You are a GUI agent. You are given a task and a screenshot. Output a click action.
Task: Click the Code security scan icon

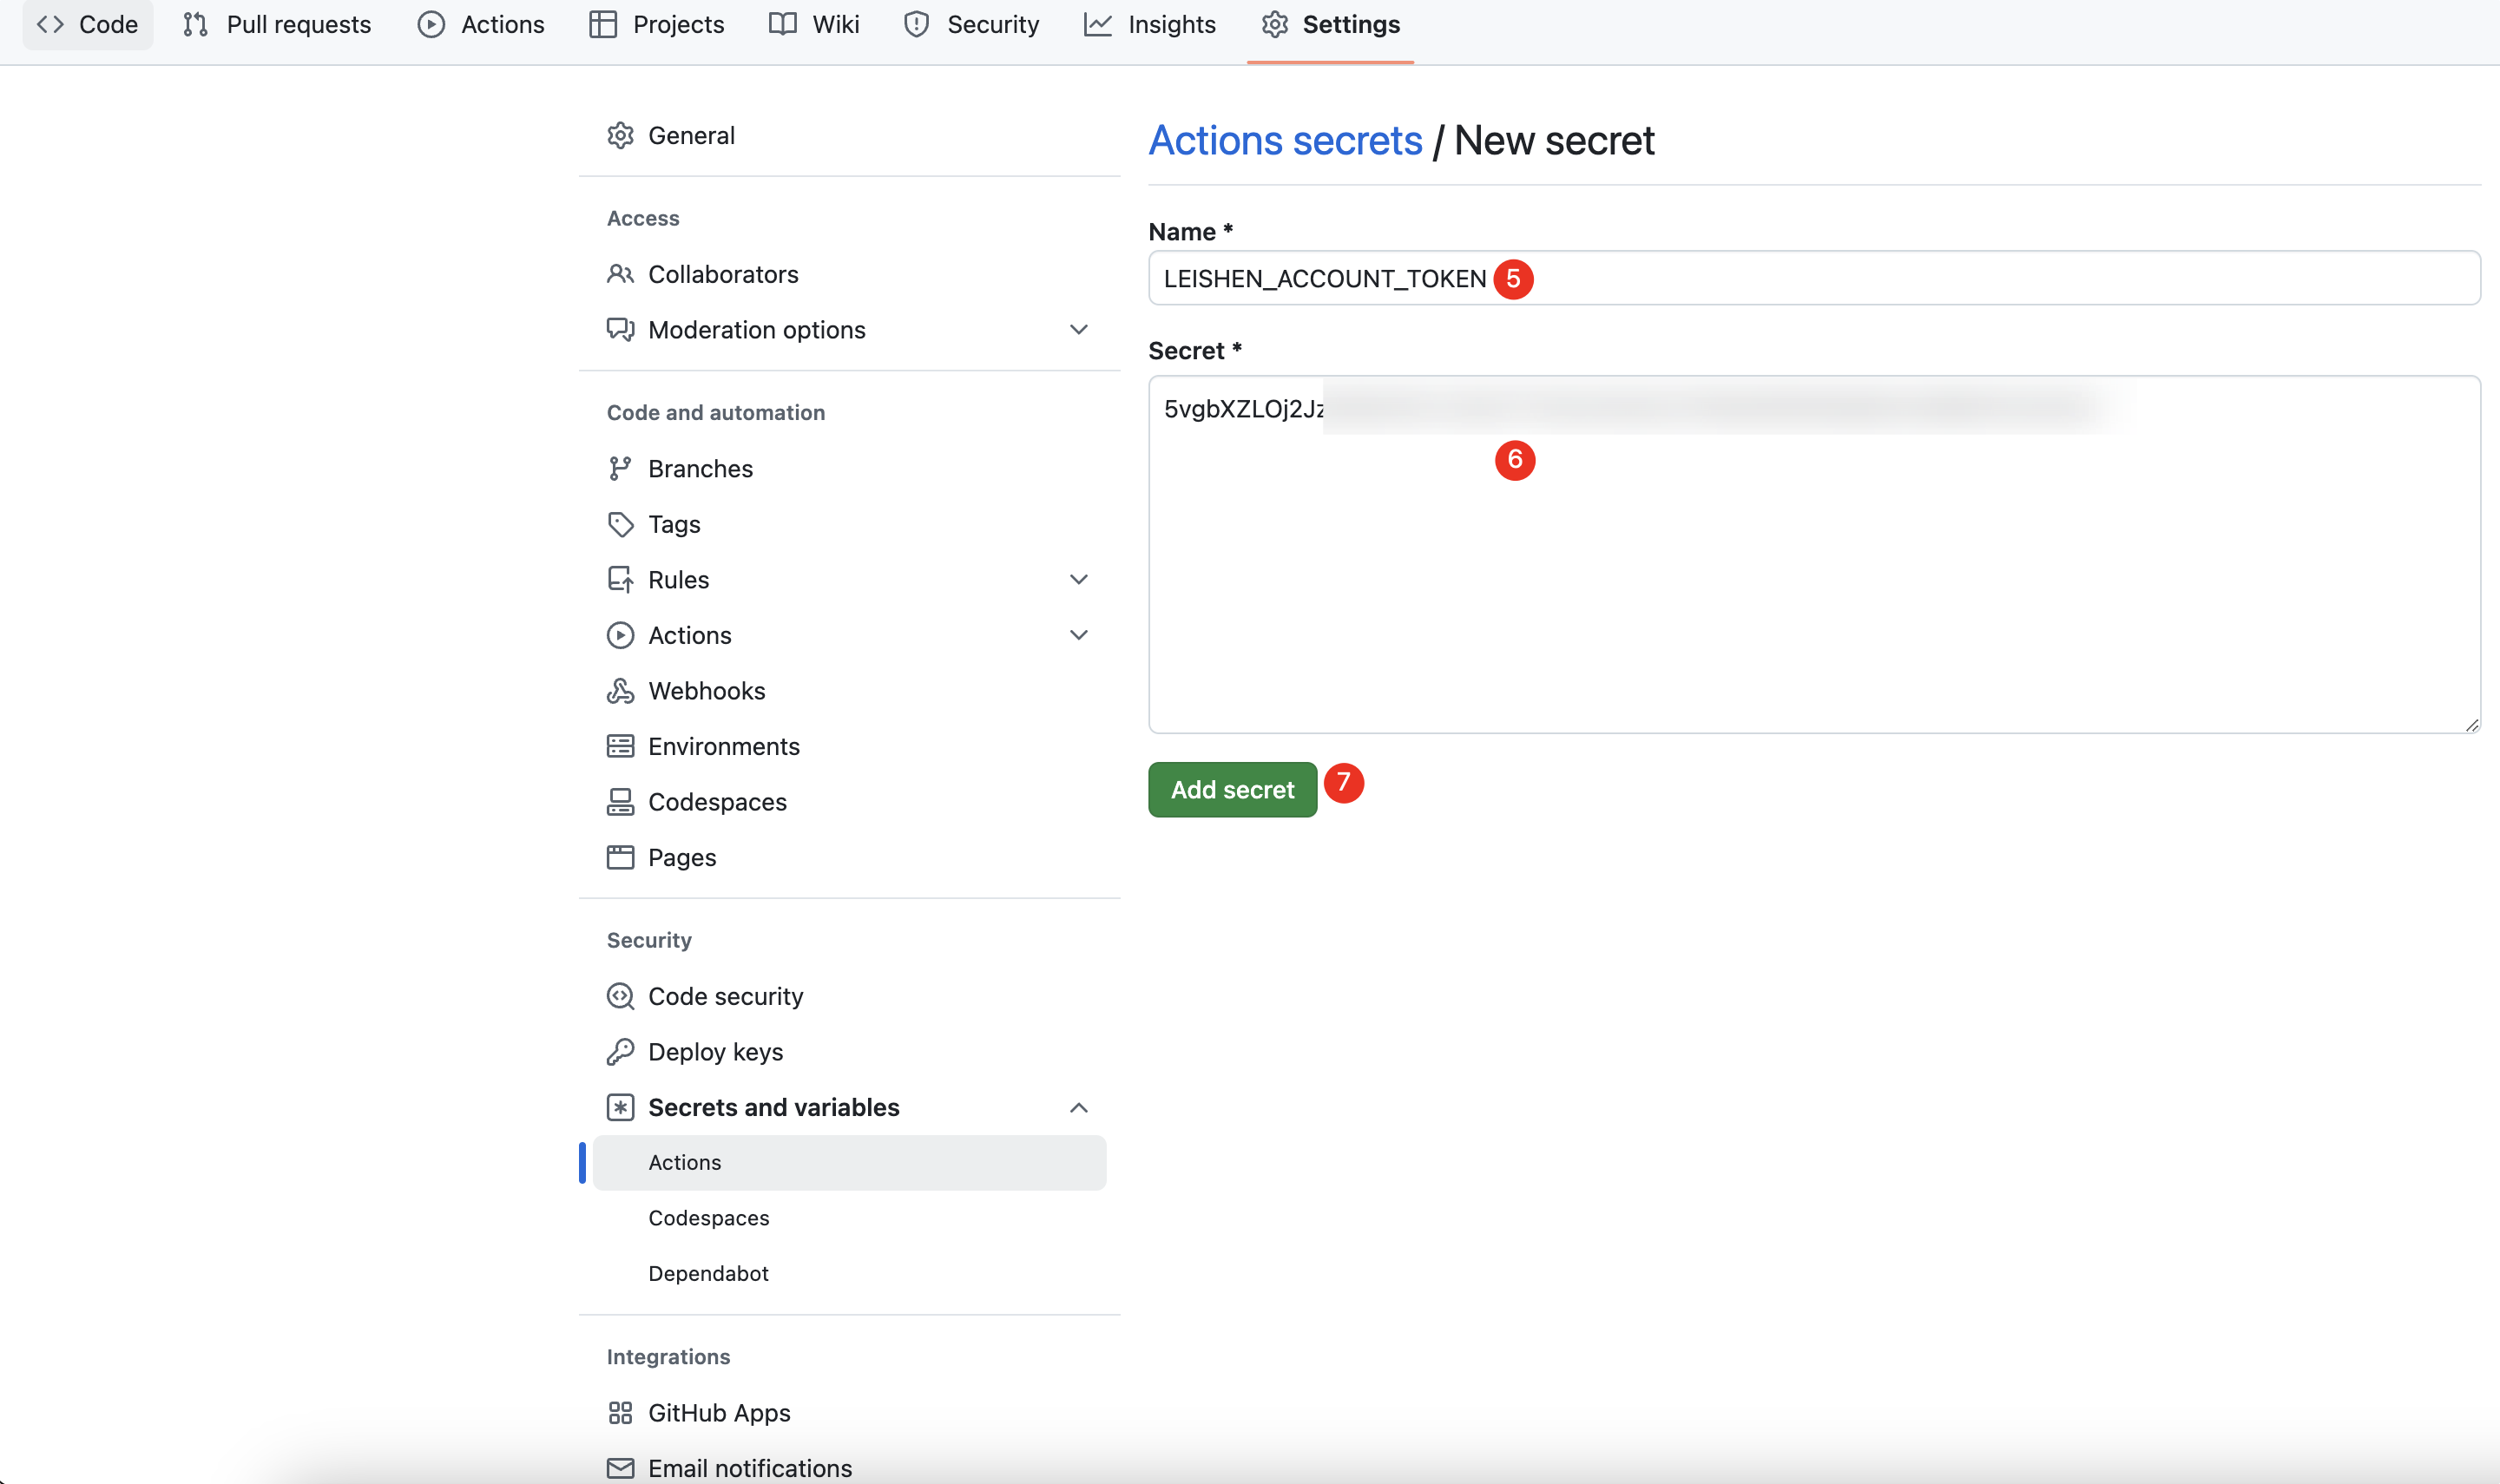[620, 996]
